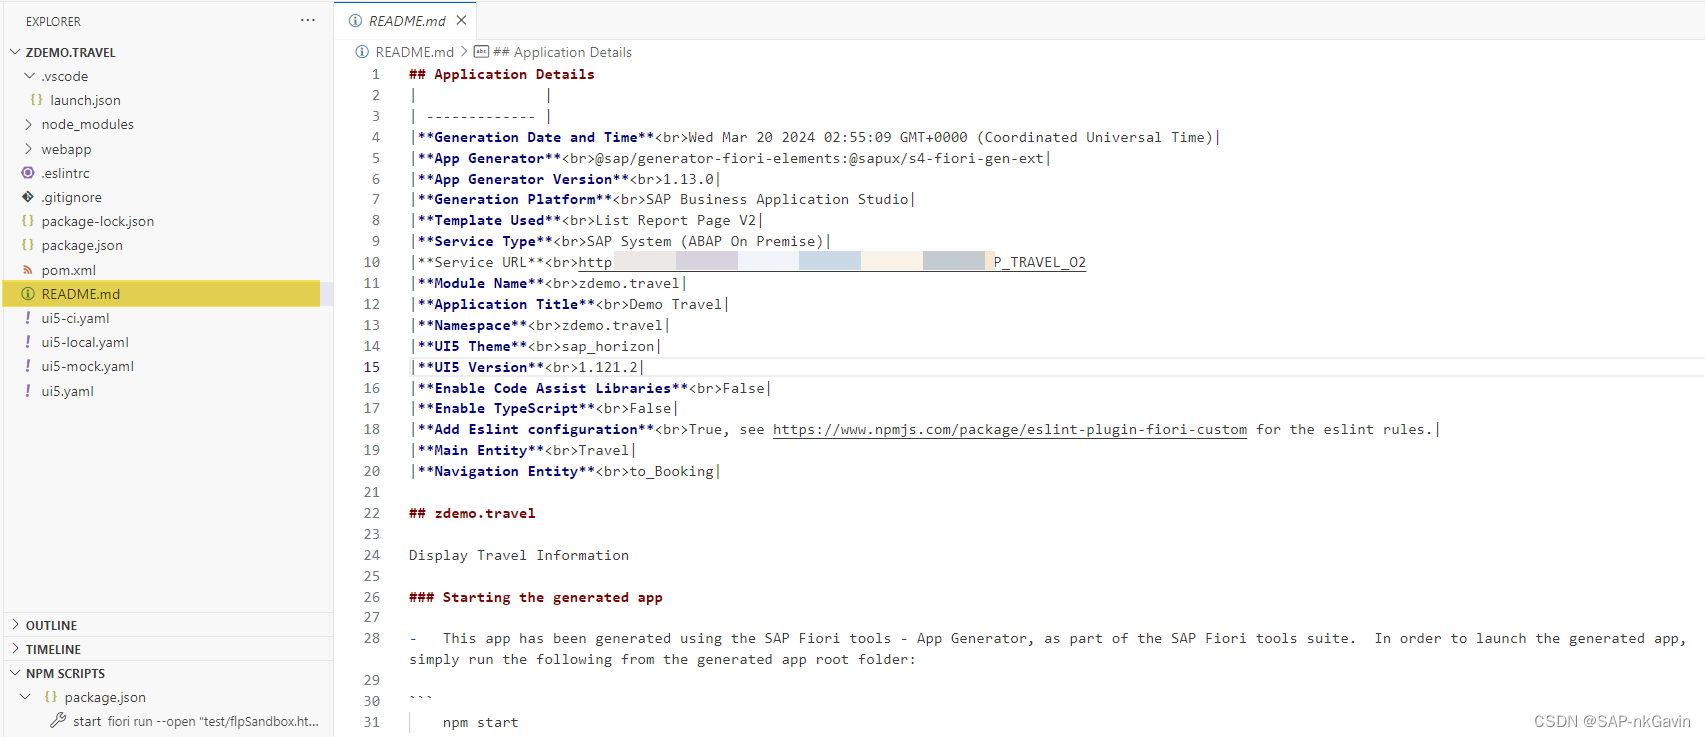Collapse the .vscode folder

pos(30,76)
